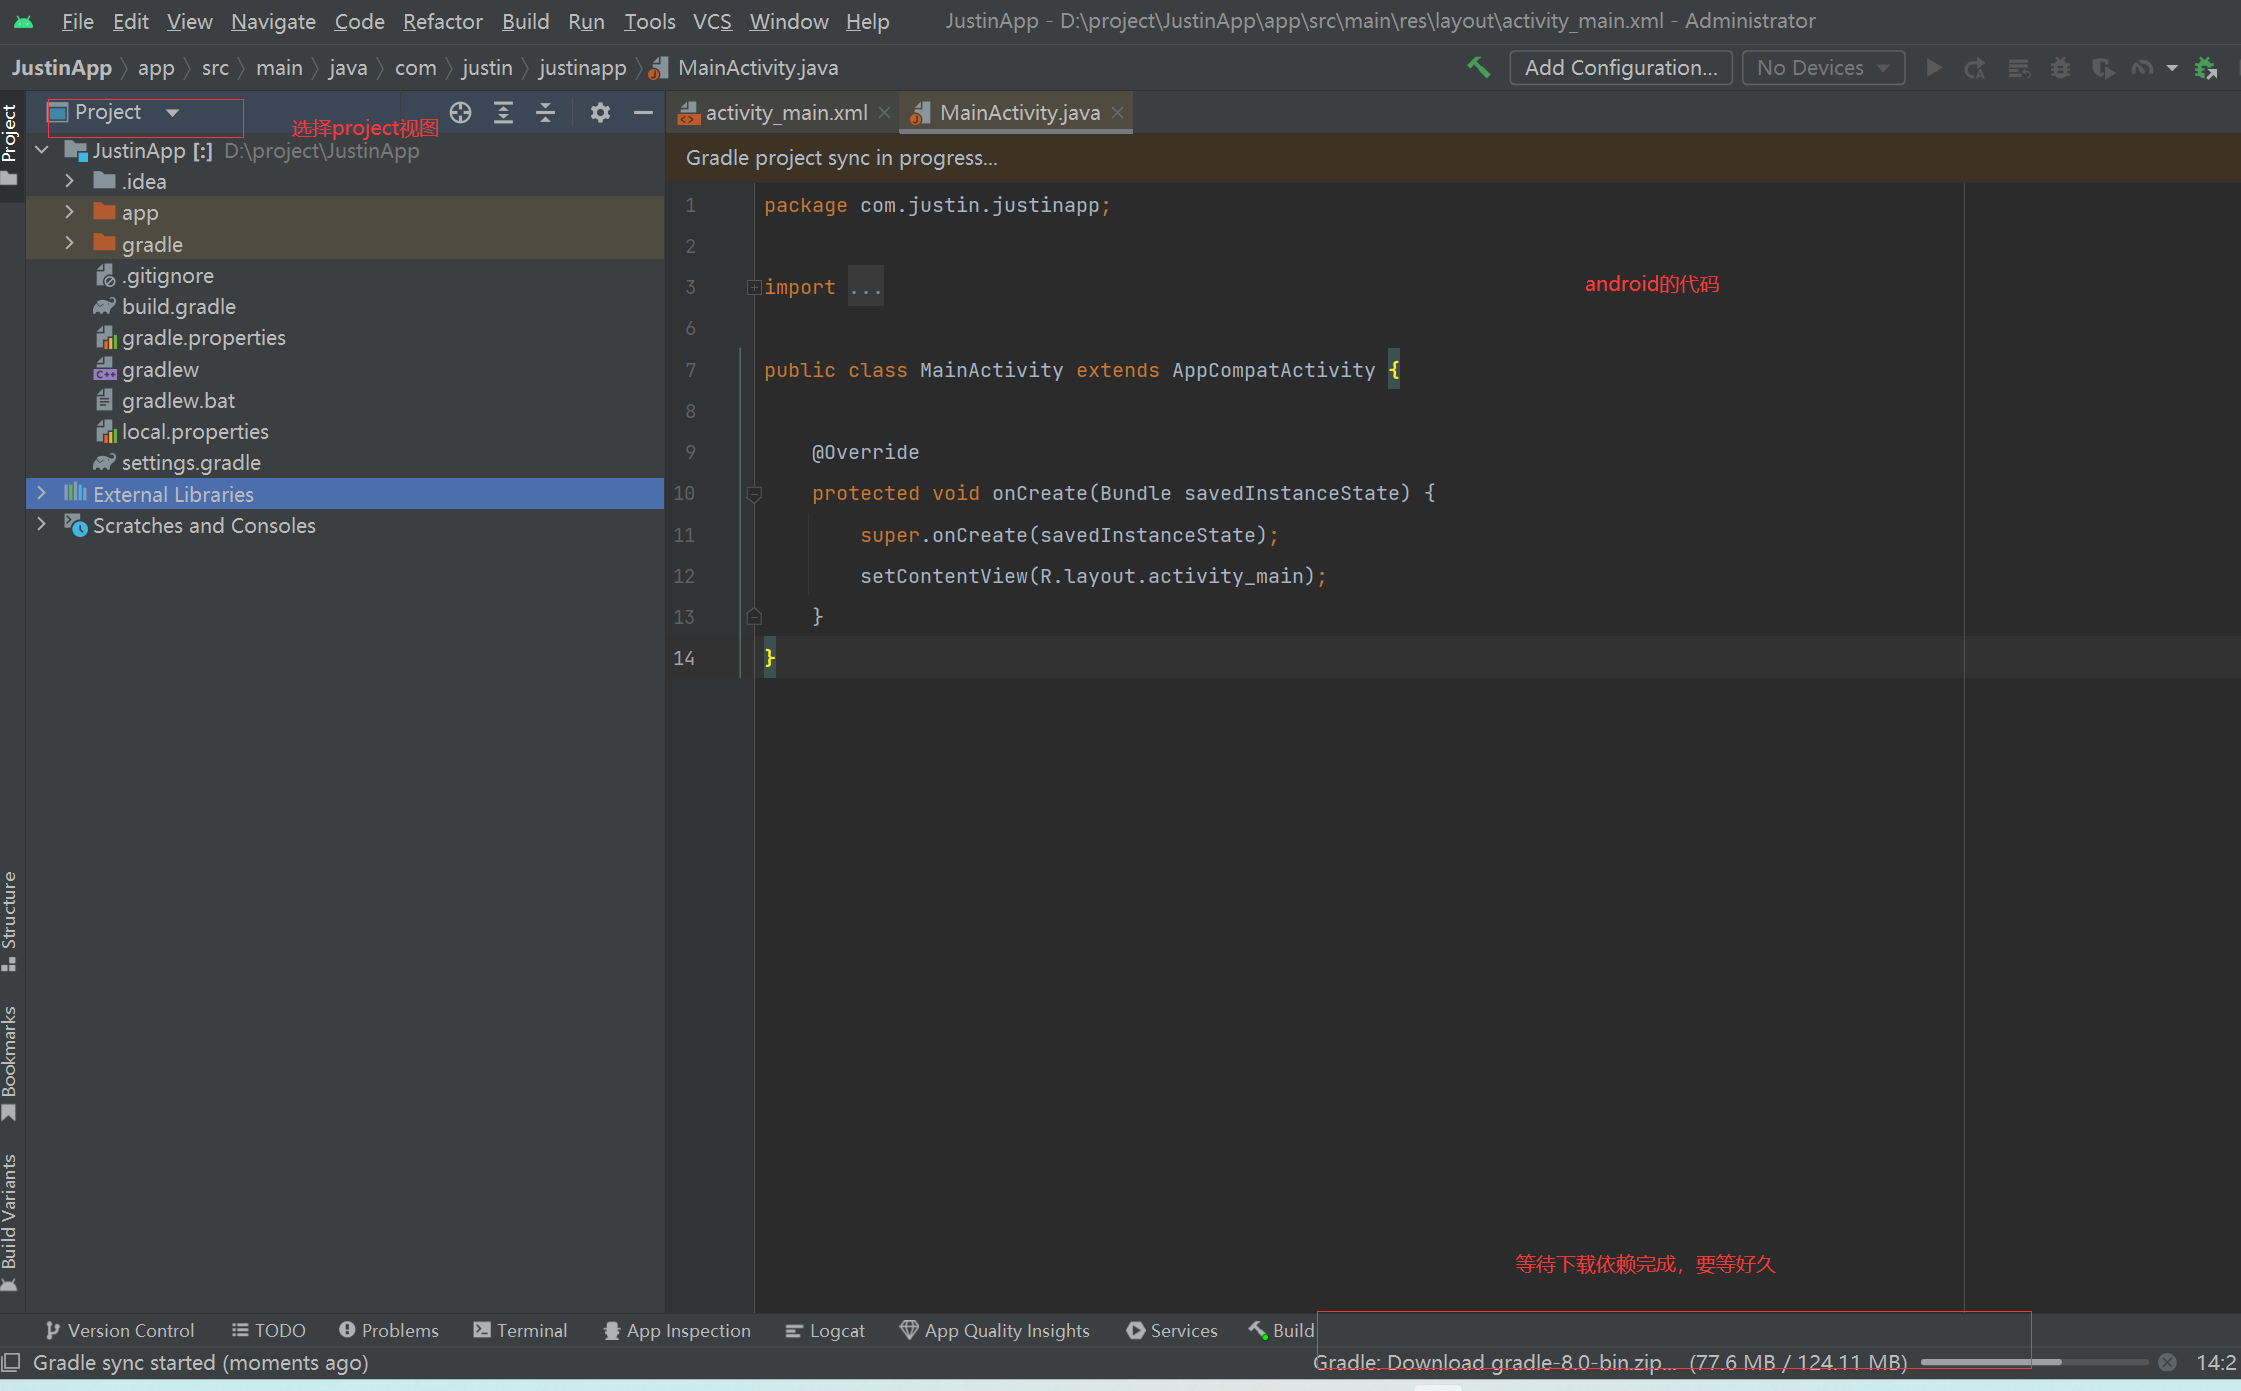The width and height of the screenshot is (2241, 1391).
Task: Expand the app folder in project tree
Action: click(70, 212)
